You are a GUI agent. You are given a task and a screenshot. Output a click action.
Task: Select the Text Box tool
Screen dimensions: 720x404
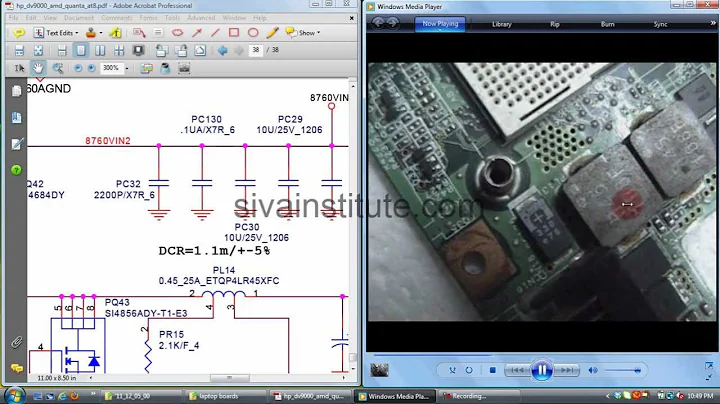(x=158, y=33)
